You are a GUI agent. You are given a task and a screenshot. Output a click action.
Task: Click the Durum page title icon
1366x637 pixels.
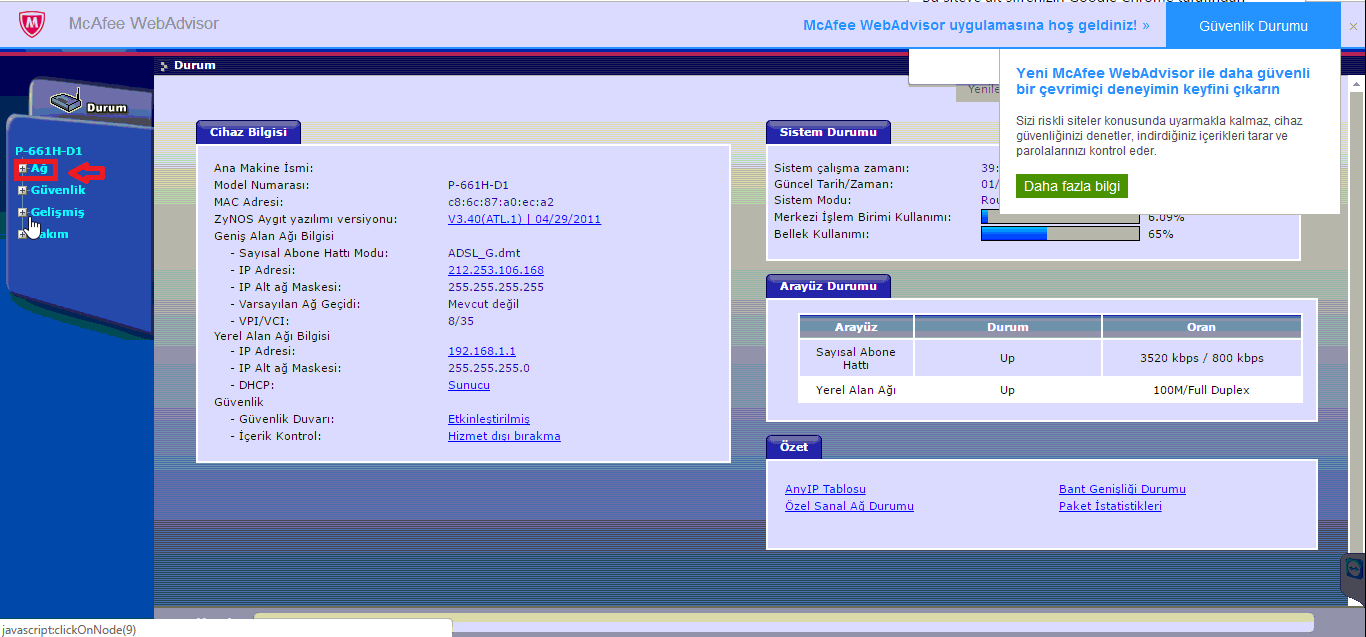pyautogui.click(x=164, y=66)
